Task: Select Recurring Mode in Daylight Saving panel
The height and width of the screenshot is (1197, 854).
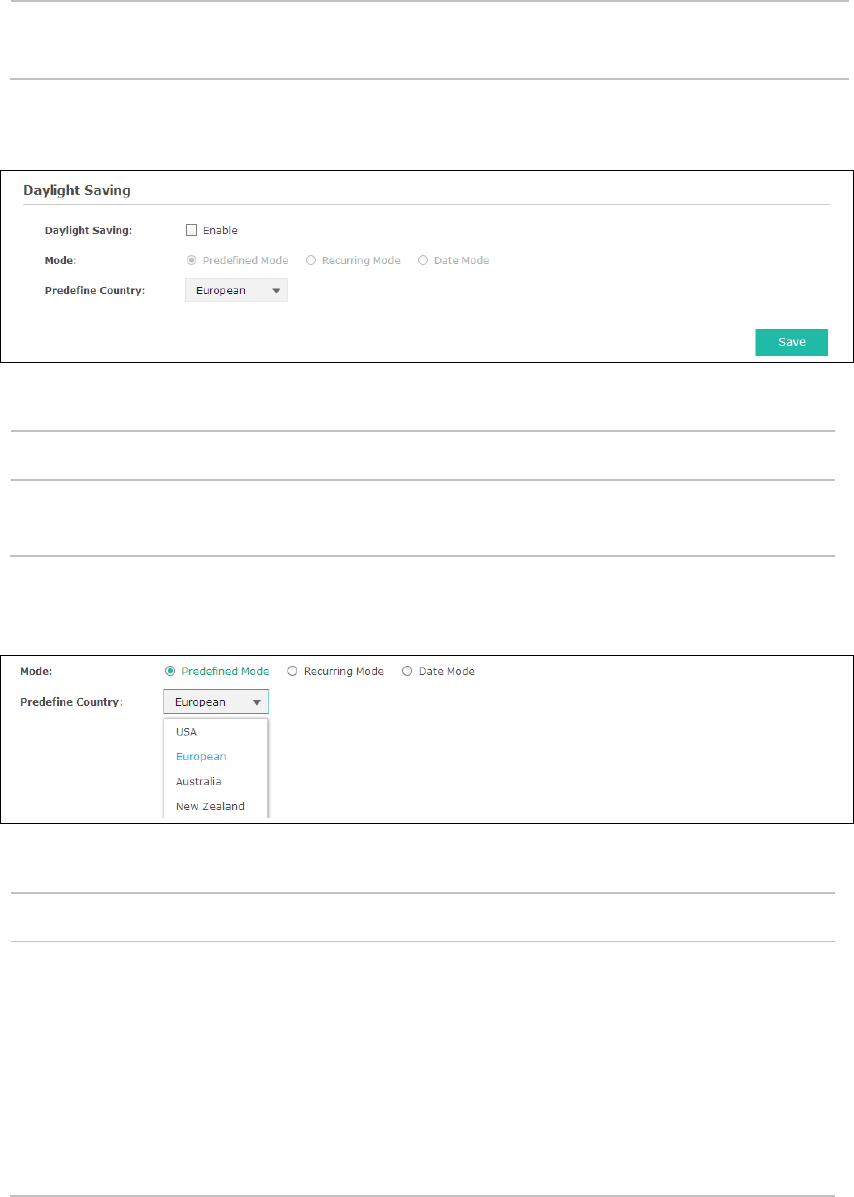Action: point(311,260)
